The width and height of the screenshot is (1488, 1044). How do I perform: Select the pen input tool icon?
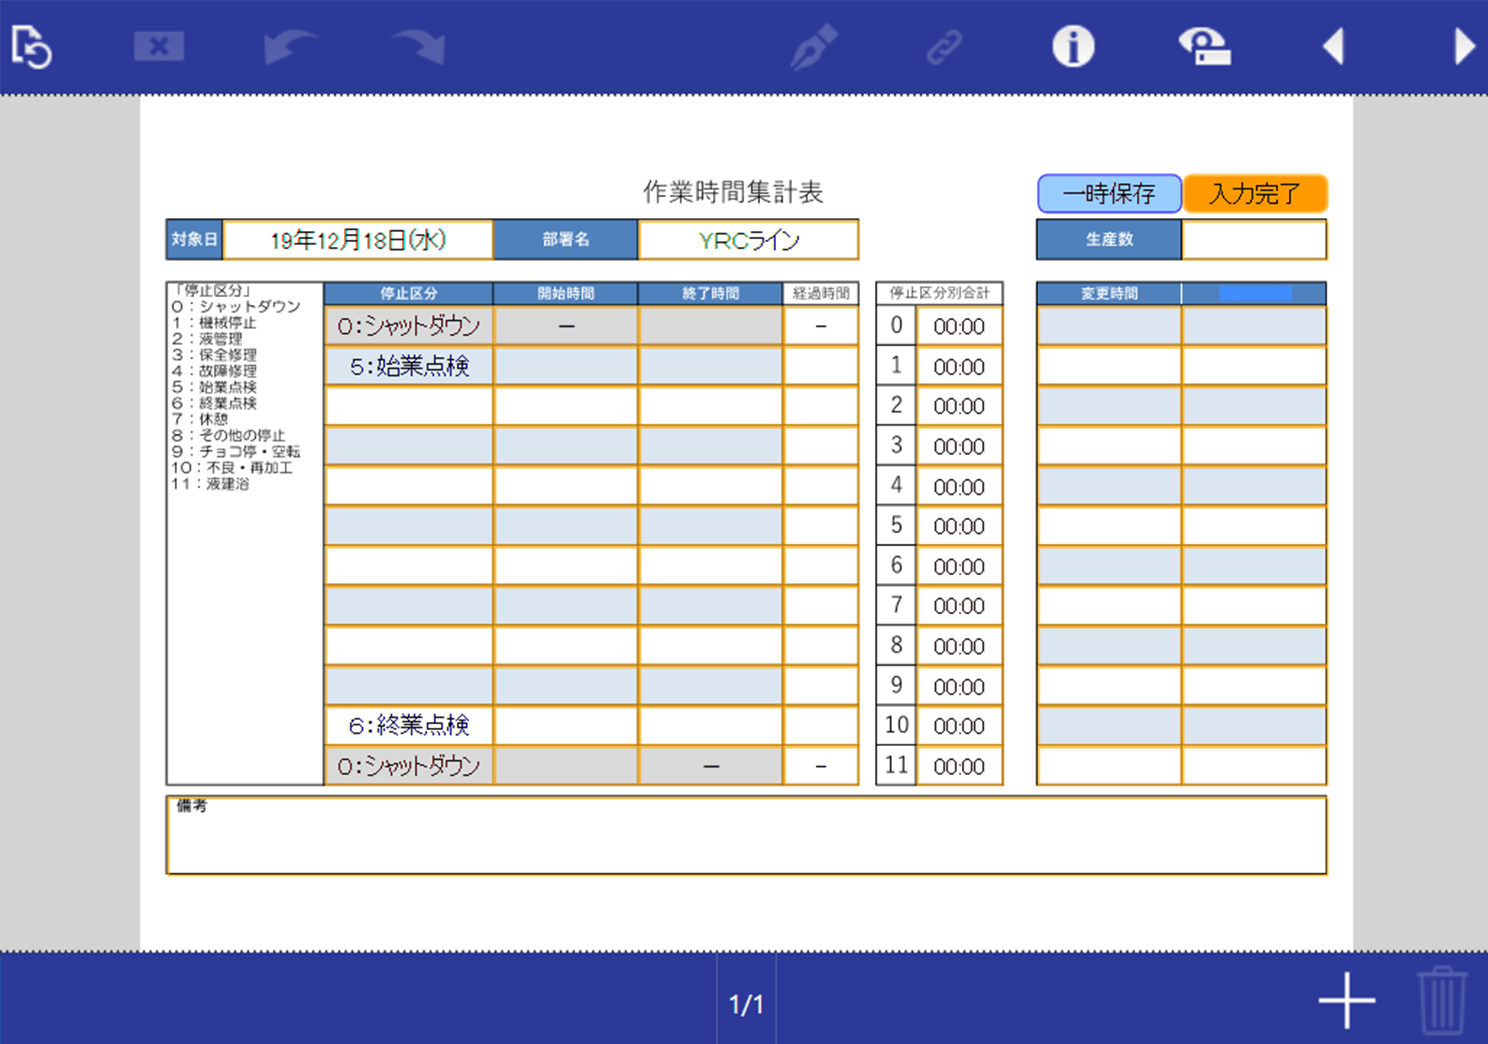coord(813,47)
